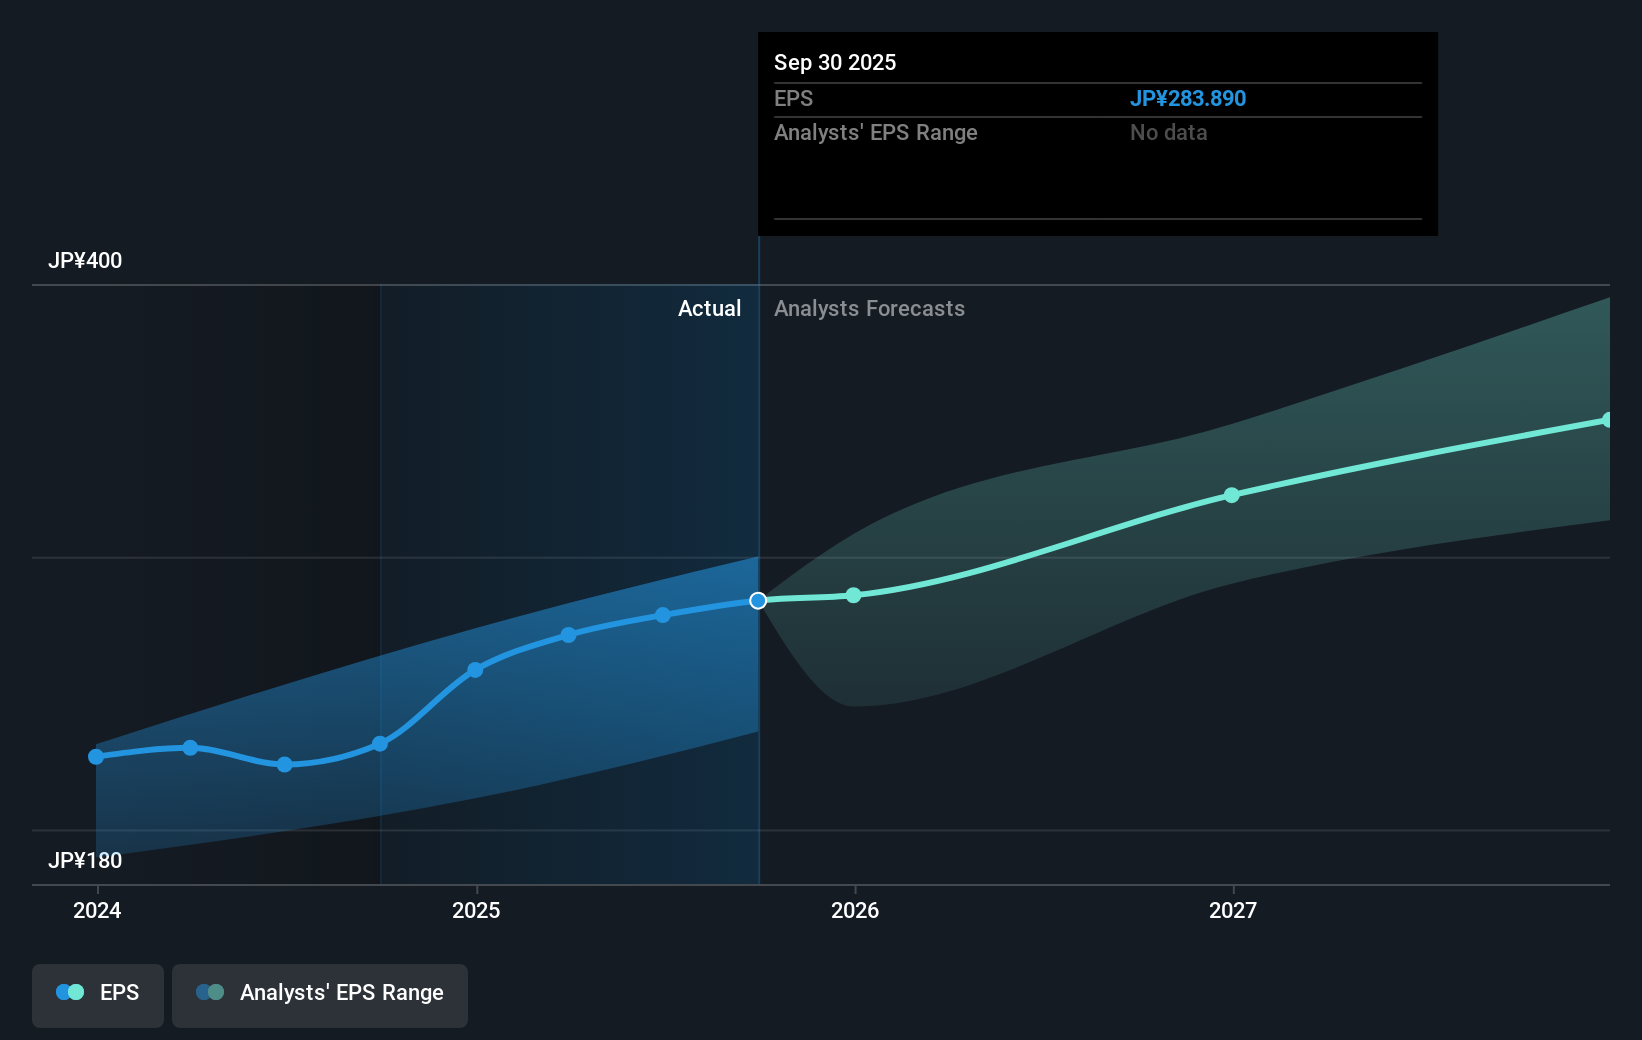Click the 2026 label on the x-axis
Screen dimensions: 1642x1040
click(x=855, y=911)
